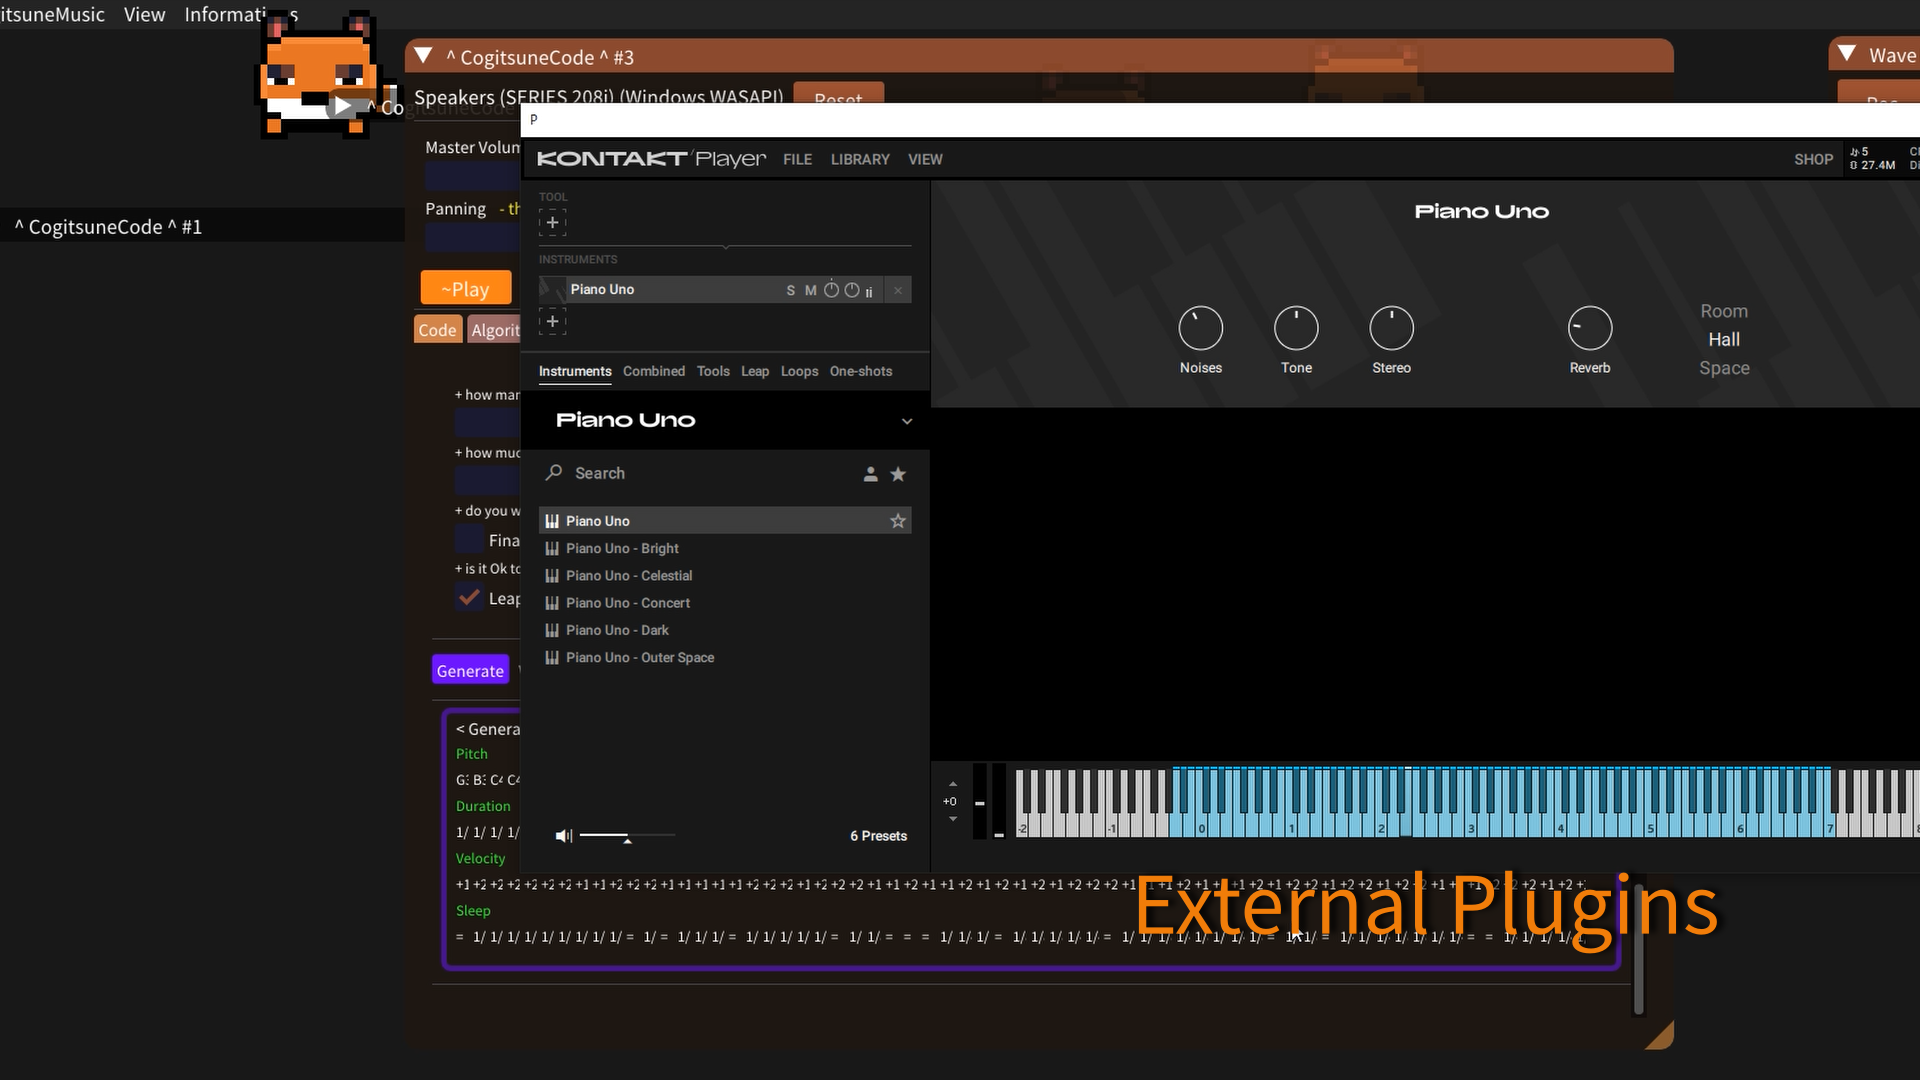The width and height of the screenshot is (1920, 1080).
Task: Enable the Final checkbox
Action: (467, 540)
